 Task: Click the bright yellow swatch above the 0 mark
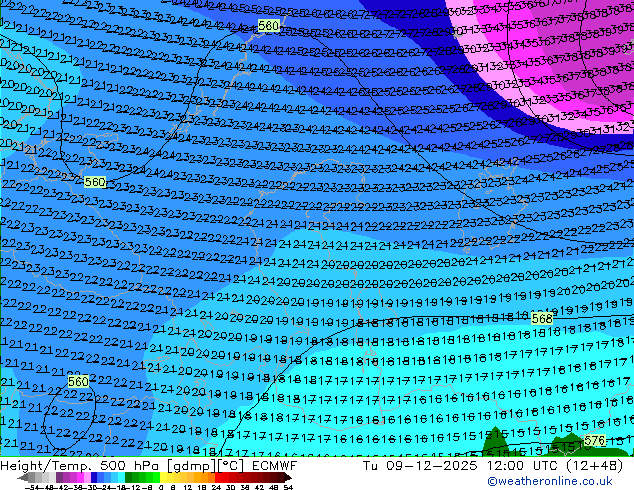click(163, 477)
